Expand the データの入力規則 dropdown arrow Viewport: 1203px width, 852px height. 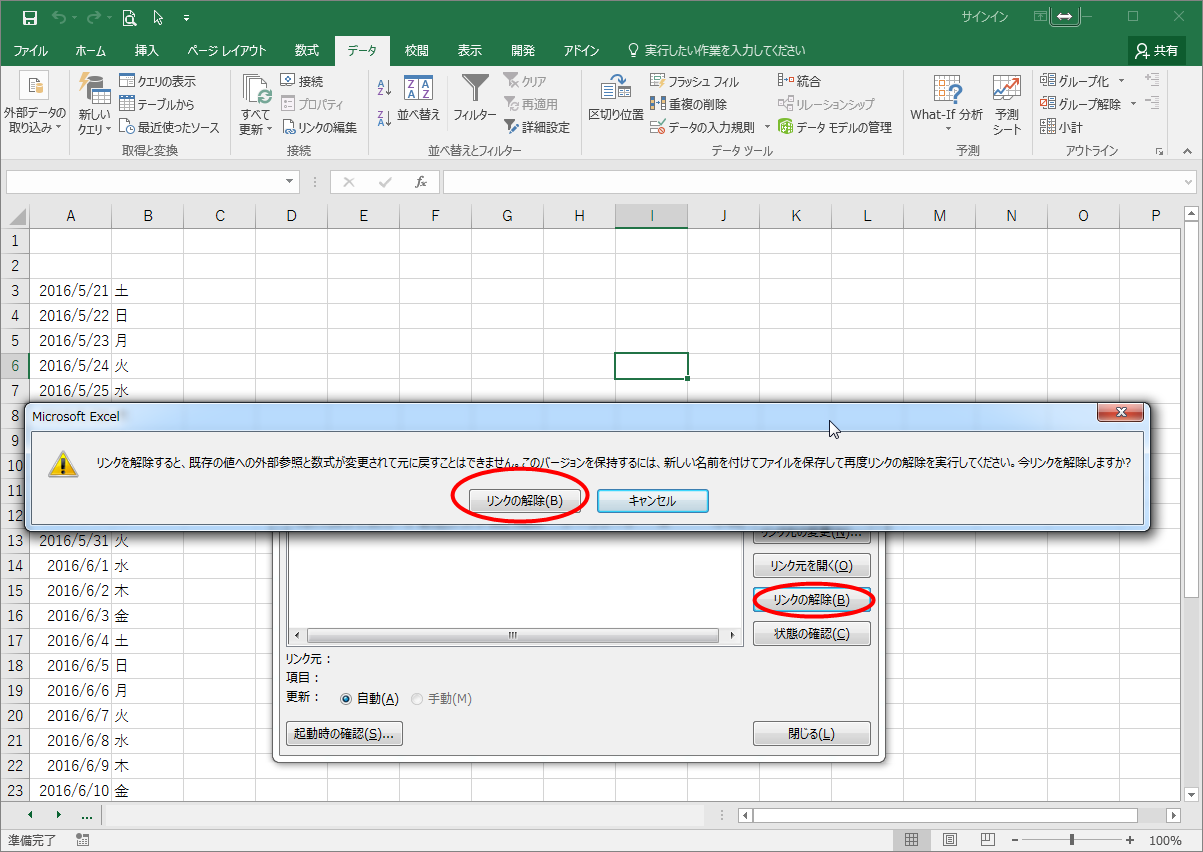click(x=767, y=127)
